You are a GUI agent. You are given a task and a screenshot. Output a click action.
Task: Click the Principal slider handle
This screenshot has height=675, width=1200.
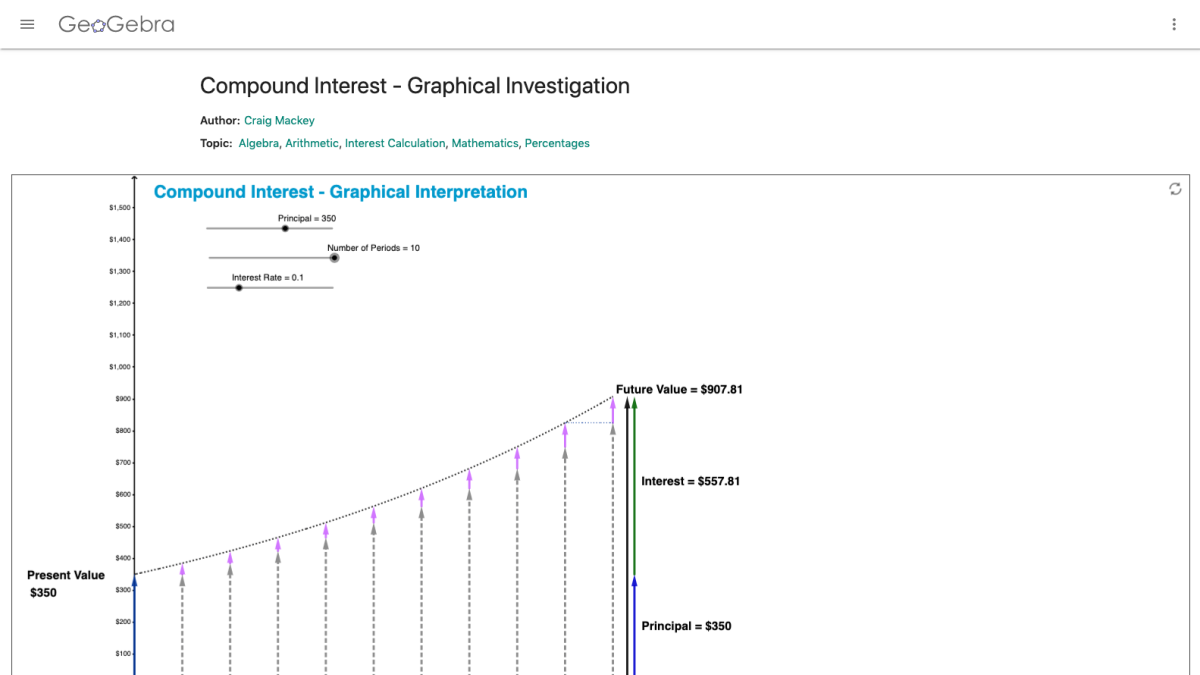coord(285,228)
